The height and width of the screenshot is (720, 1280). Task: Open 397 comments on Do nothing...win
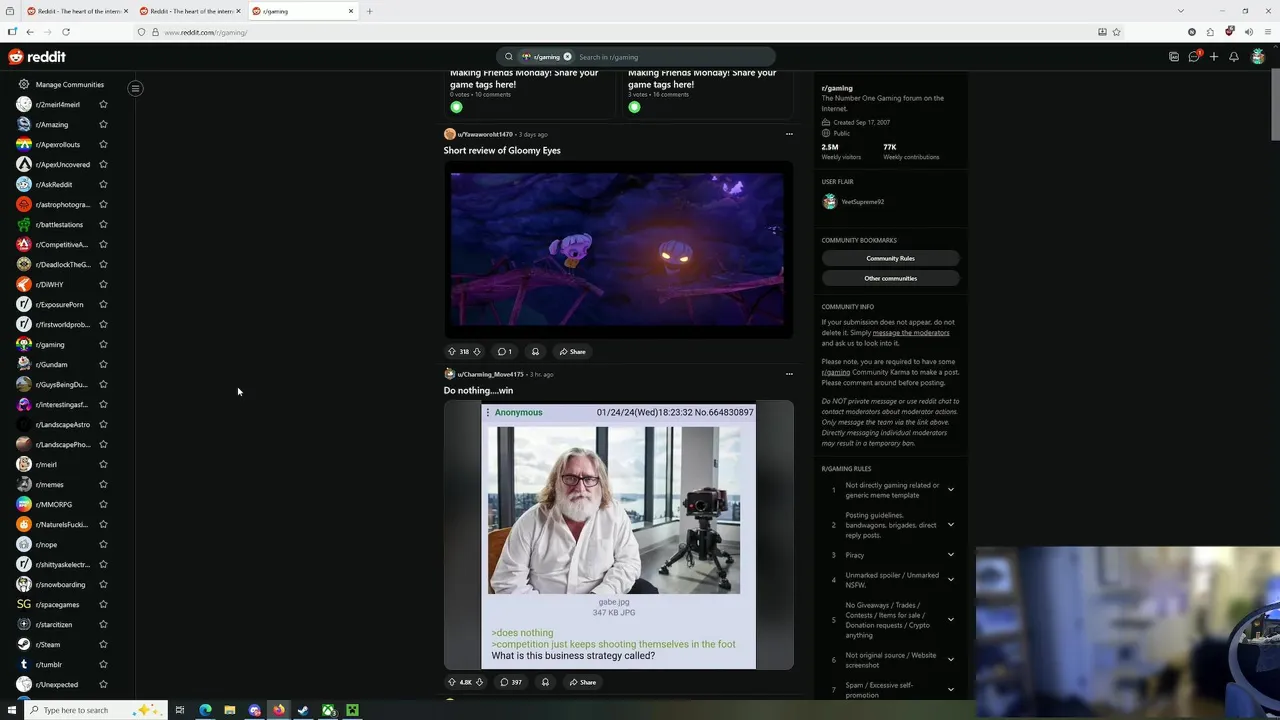511,682
